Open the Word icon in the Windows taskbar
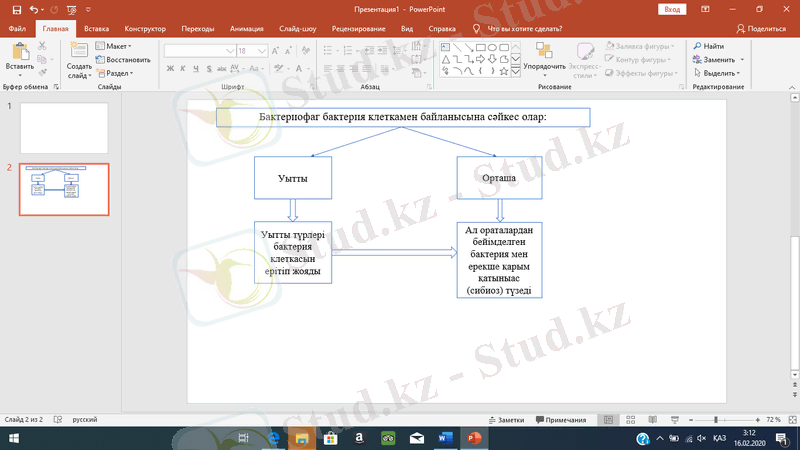800x450 pixels. pyautogui.click(x=445, y=438)
